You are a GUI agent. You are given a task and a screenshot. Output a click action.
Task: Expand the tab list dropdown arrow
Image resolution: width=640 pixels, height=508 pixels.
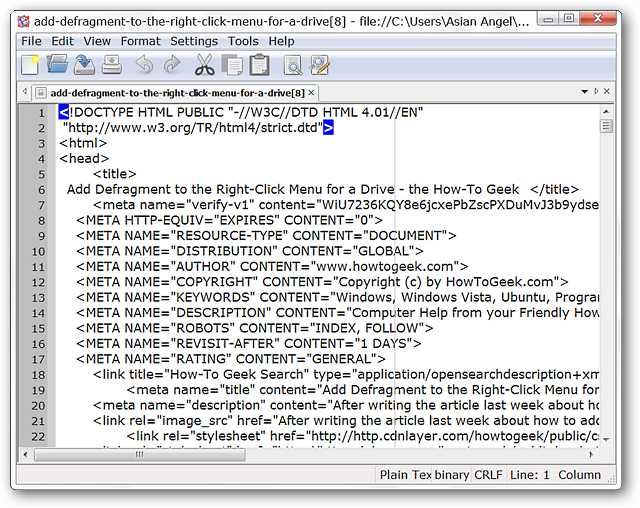[x=585, y=92]
